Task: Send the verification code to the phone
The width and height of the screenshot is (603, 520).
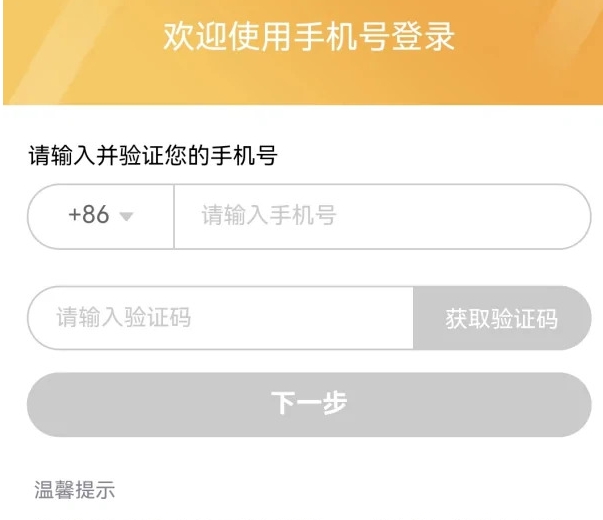Action: pos(501,319)
